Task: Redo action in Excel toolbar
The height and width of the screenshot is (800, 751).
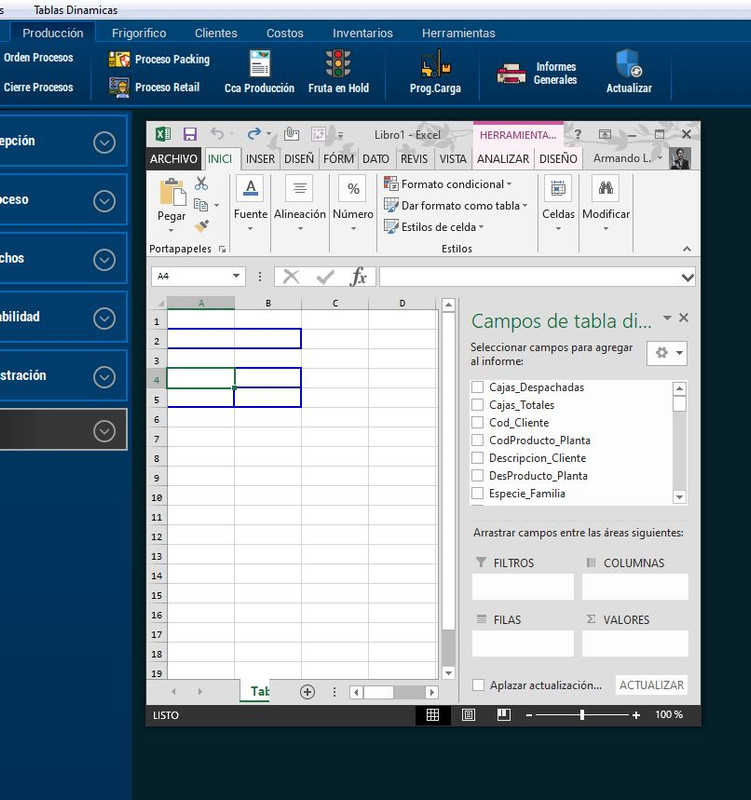Action: (x=254, y=134)
